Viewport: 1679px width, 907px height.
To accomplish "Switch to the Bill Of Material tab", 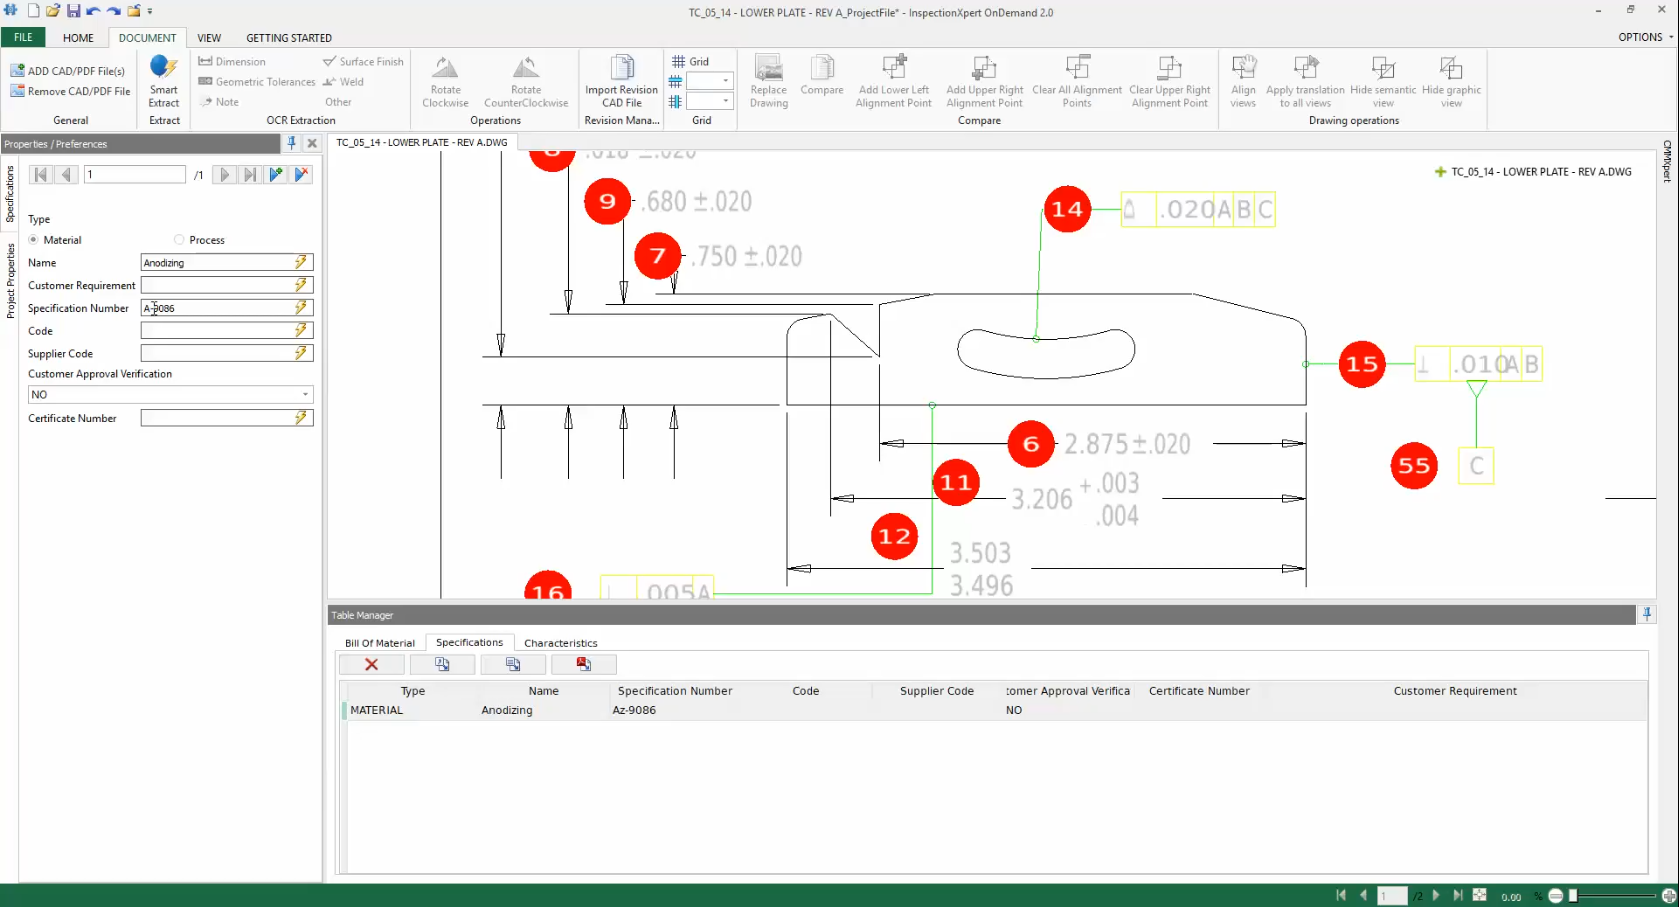I will (379, 643).
